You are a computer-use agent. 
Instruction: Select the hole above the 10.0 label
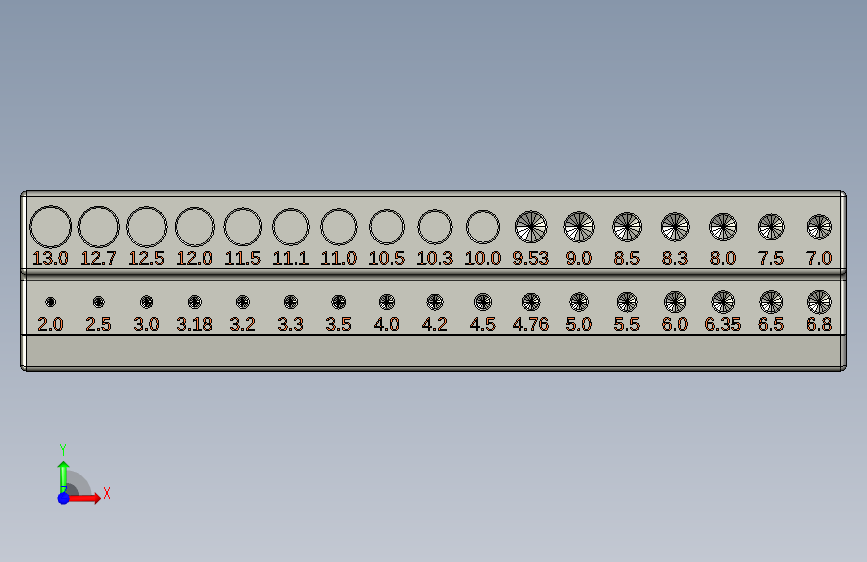(483, 227)
